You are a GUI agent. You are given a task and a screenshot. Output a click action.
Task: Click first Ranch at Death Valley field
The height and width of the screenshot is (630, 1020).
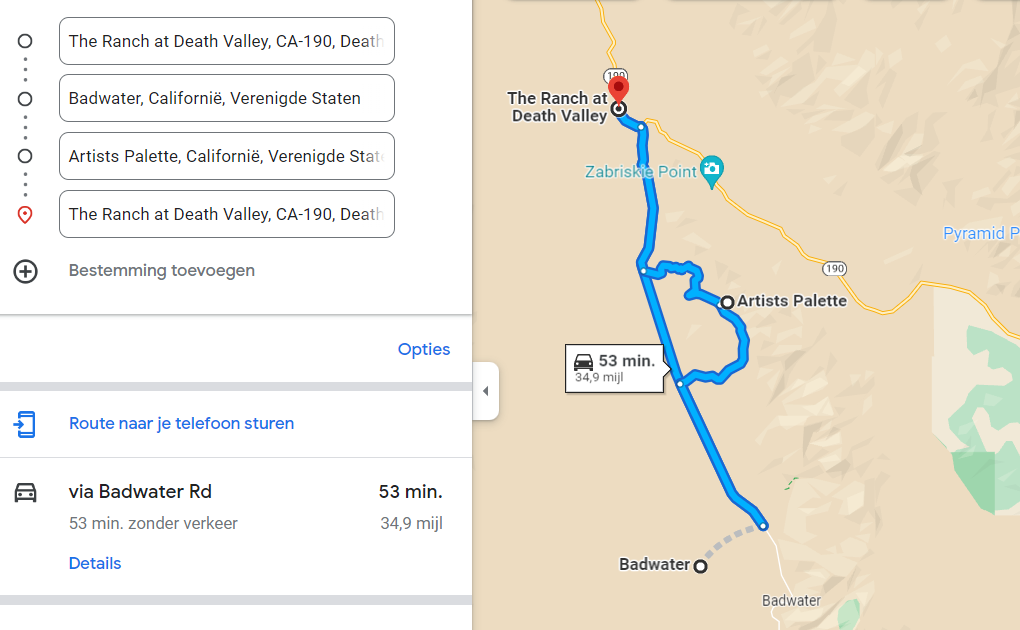pos(227,41)
